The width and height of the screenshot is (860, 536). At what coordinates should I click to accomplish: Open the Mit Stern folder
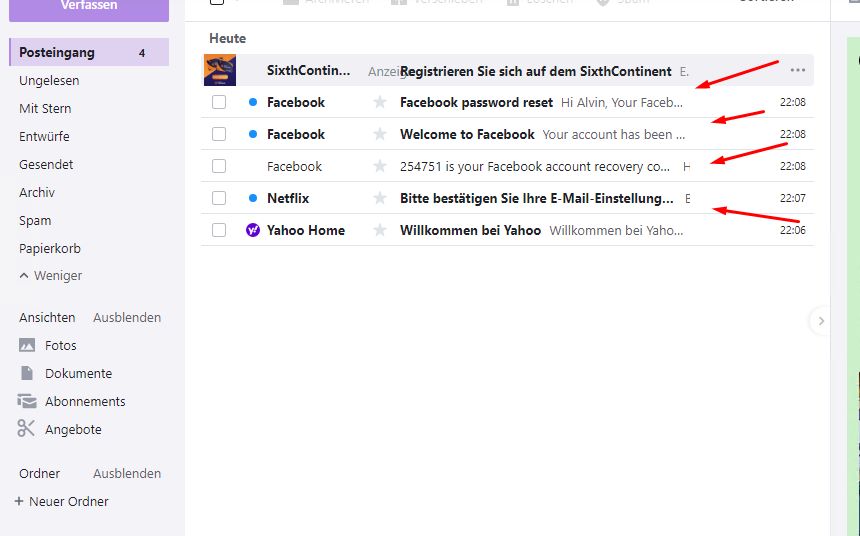click(45, 109)
